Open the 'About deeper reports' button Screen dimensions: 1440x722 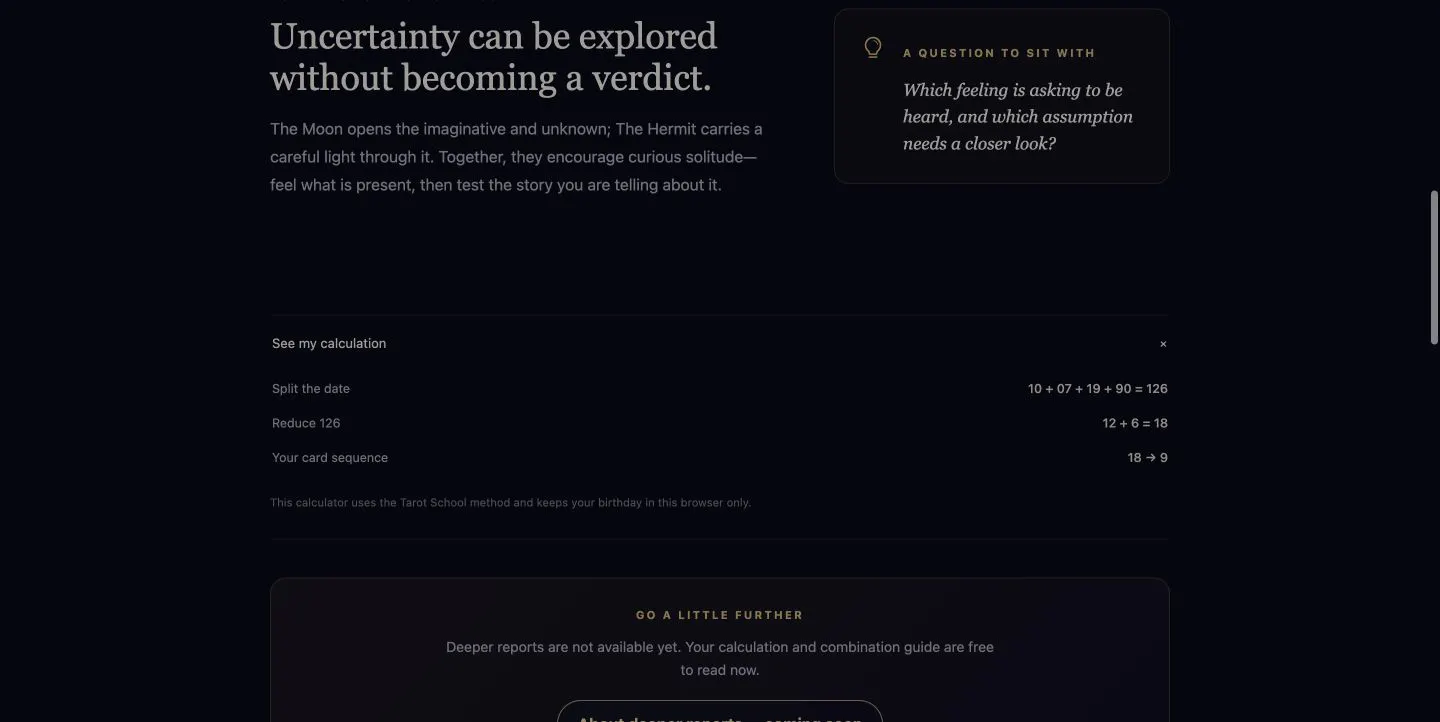click(720, 712)
